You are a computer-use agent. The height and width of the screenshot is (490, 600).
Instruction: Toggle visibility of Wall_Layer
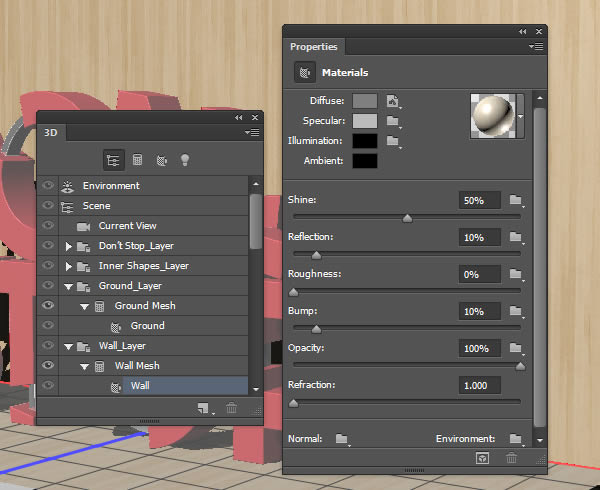pyautogui.click(x=48, y=345)
